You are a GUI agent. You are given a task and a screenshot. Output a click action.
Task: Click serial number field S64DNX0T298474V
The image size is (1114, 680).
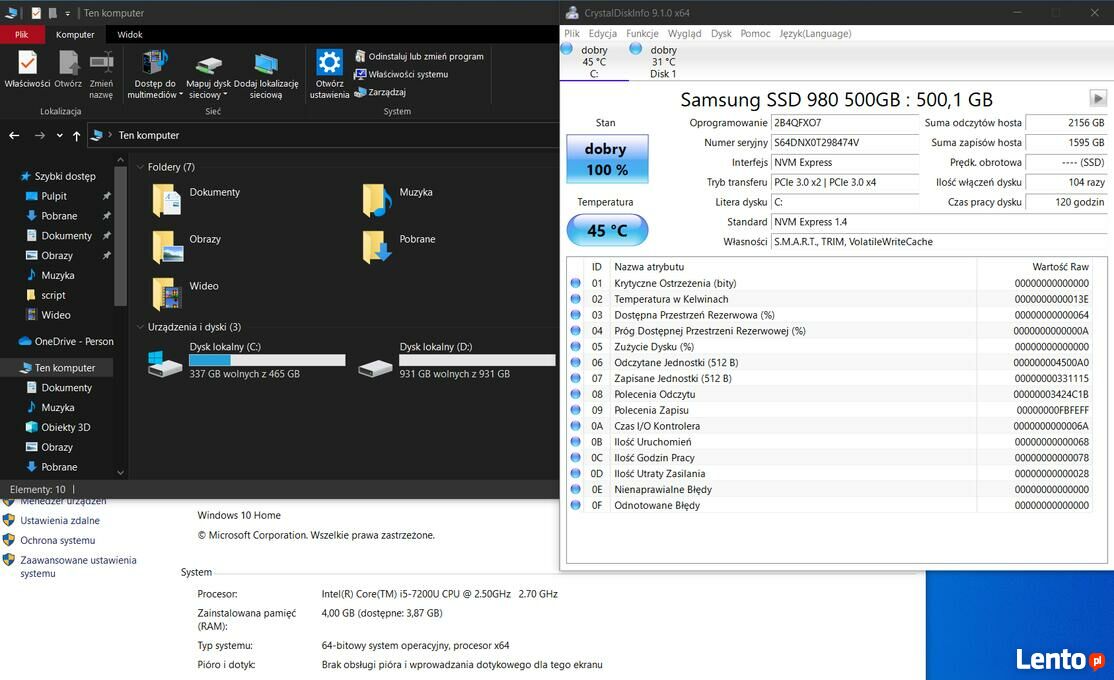point(845,143)
